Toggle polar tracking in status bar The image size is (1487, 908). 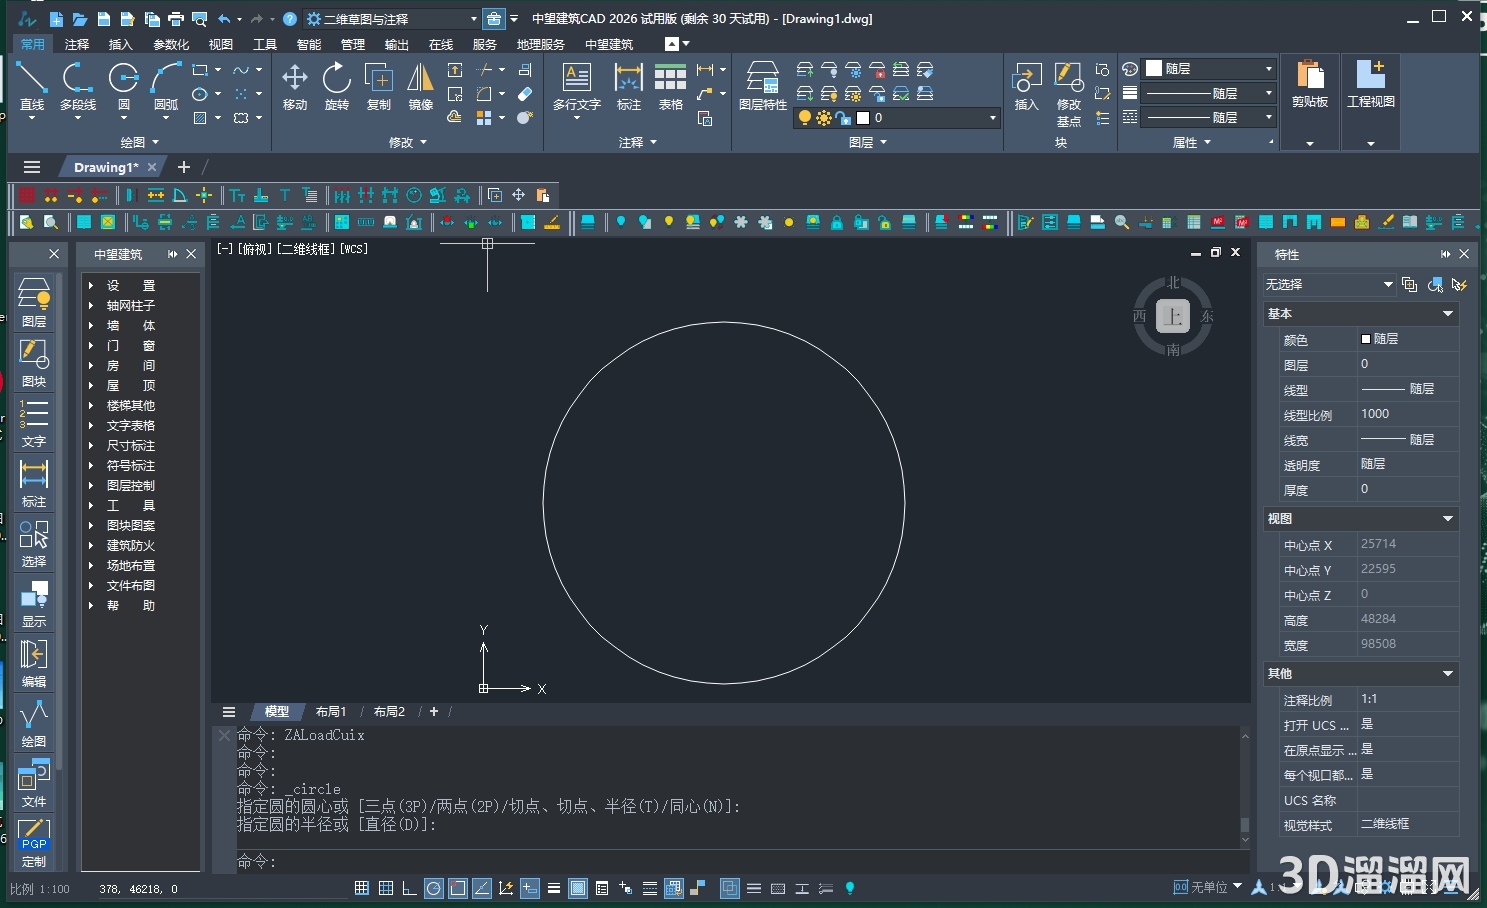[x=434, y=888]
